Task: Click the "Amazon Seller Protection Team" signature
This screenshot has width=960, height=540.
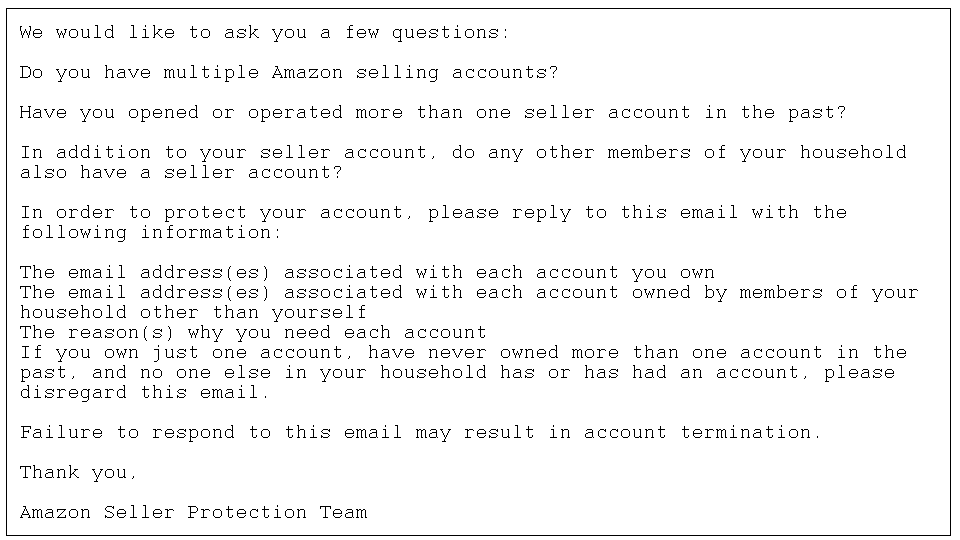Action: [193, 512]
